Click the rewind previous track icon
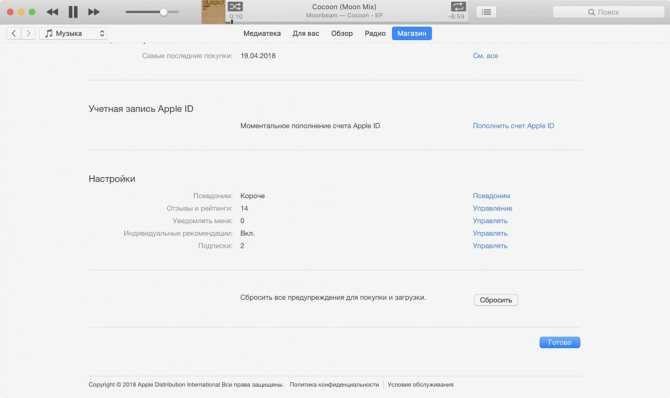This screenshot has width=670, height=398. click(x=52, y=12)
